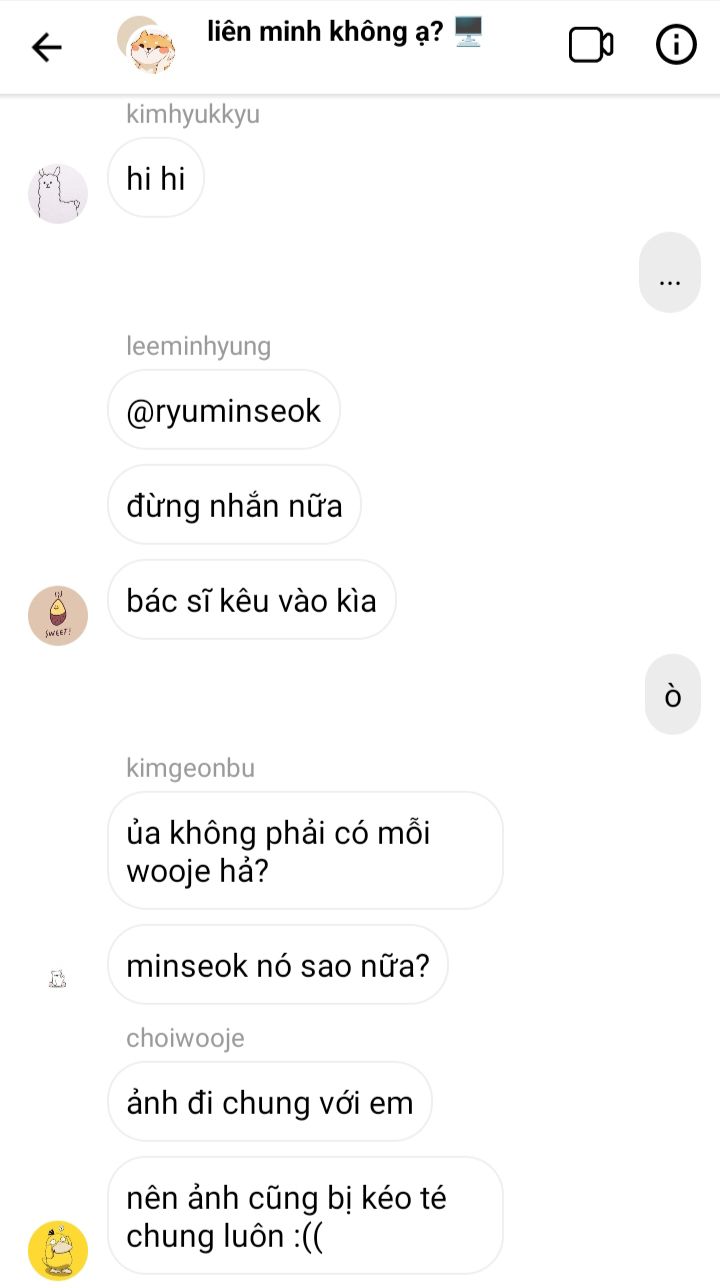The image size is (720, 1288).
Task: Tap the "hi hi" message bubble
Action: (156, 178)
